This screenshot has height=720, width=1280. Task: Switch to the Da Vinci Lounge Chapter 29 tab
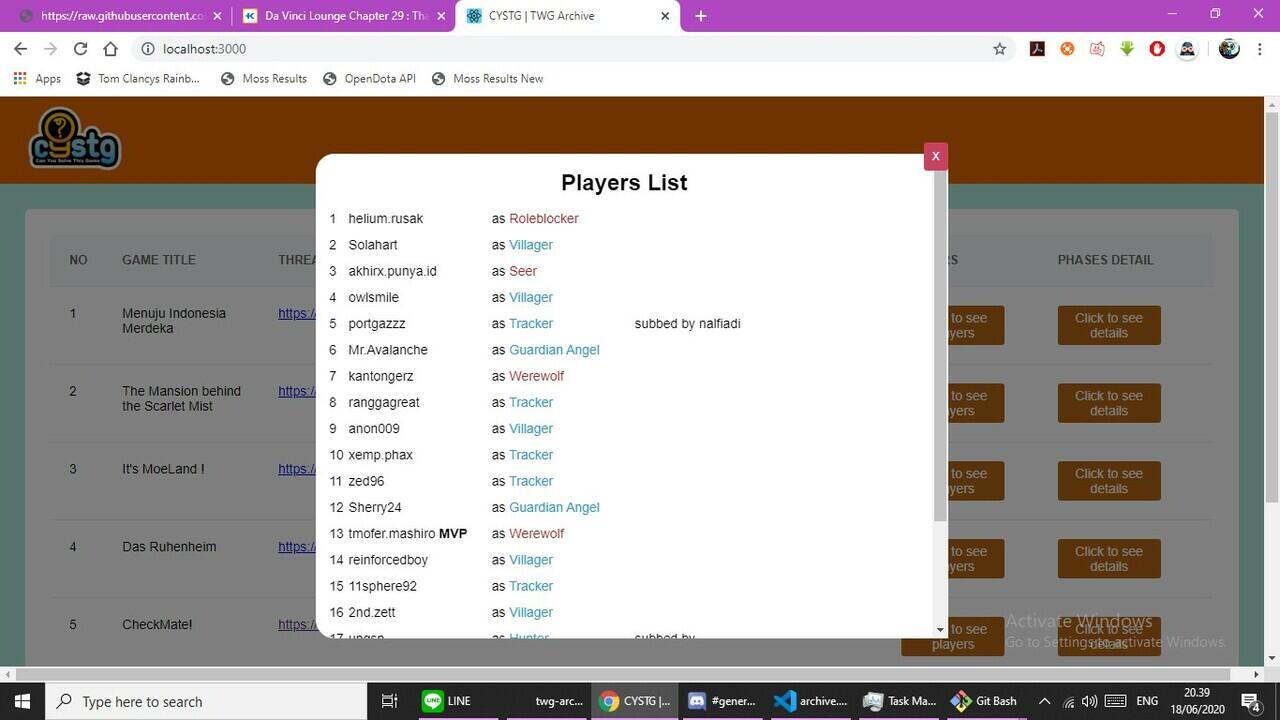[344, 16]
